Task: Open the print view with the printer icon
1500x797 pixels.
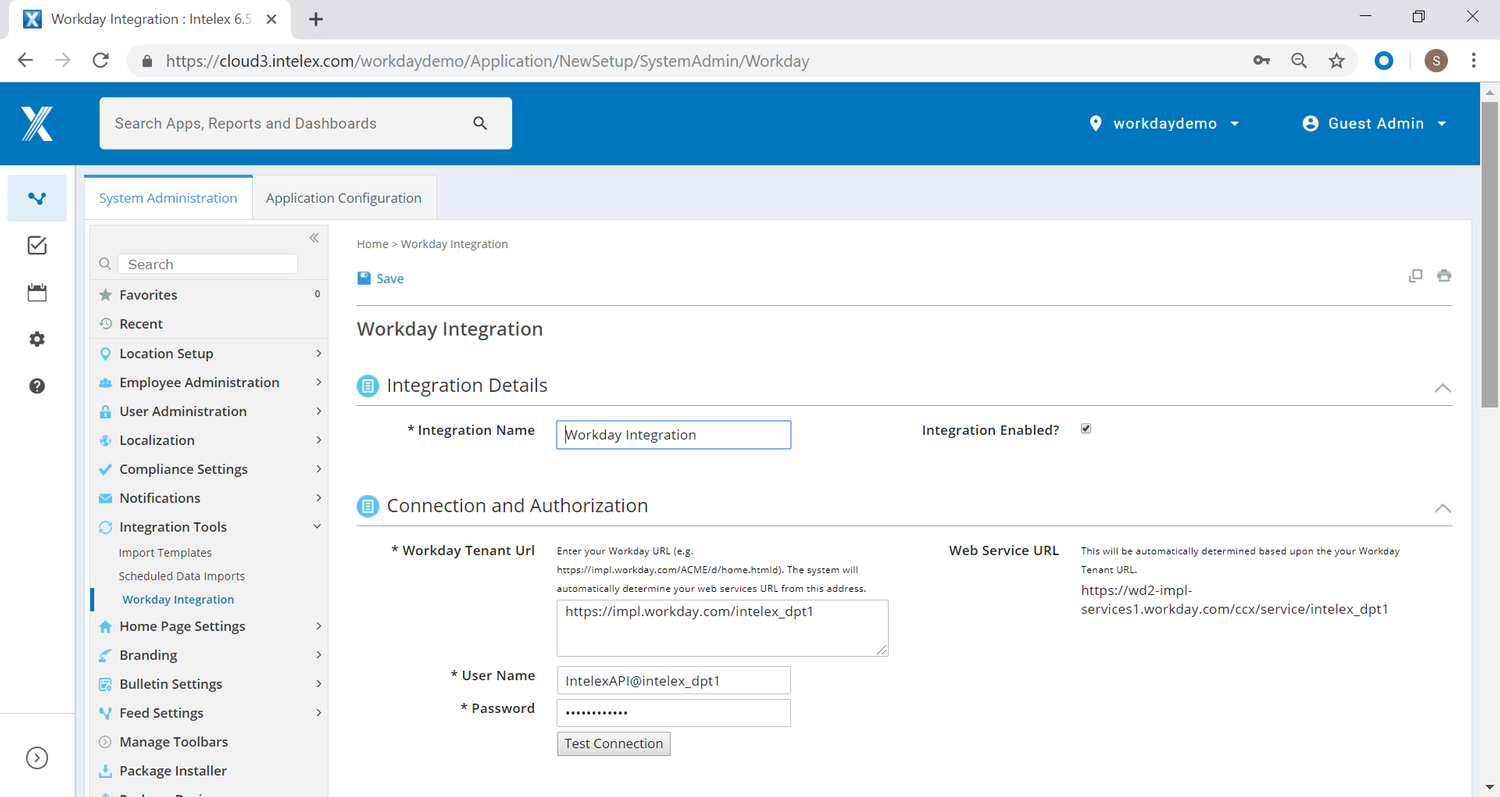Action: tap(1444, 275)
